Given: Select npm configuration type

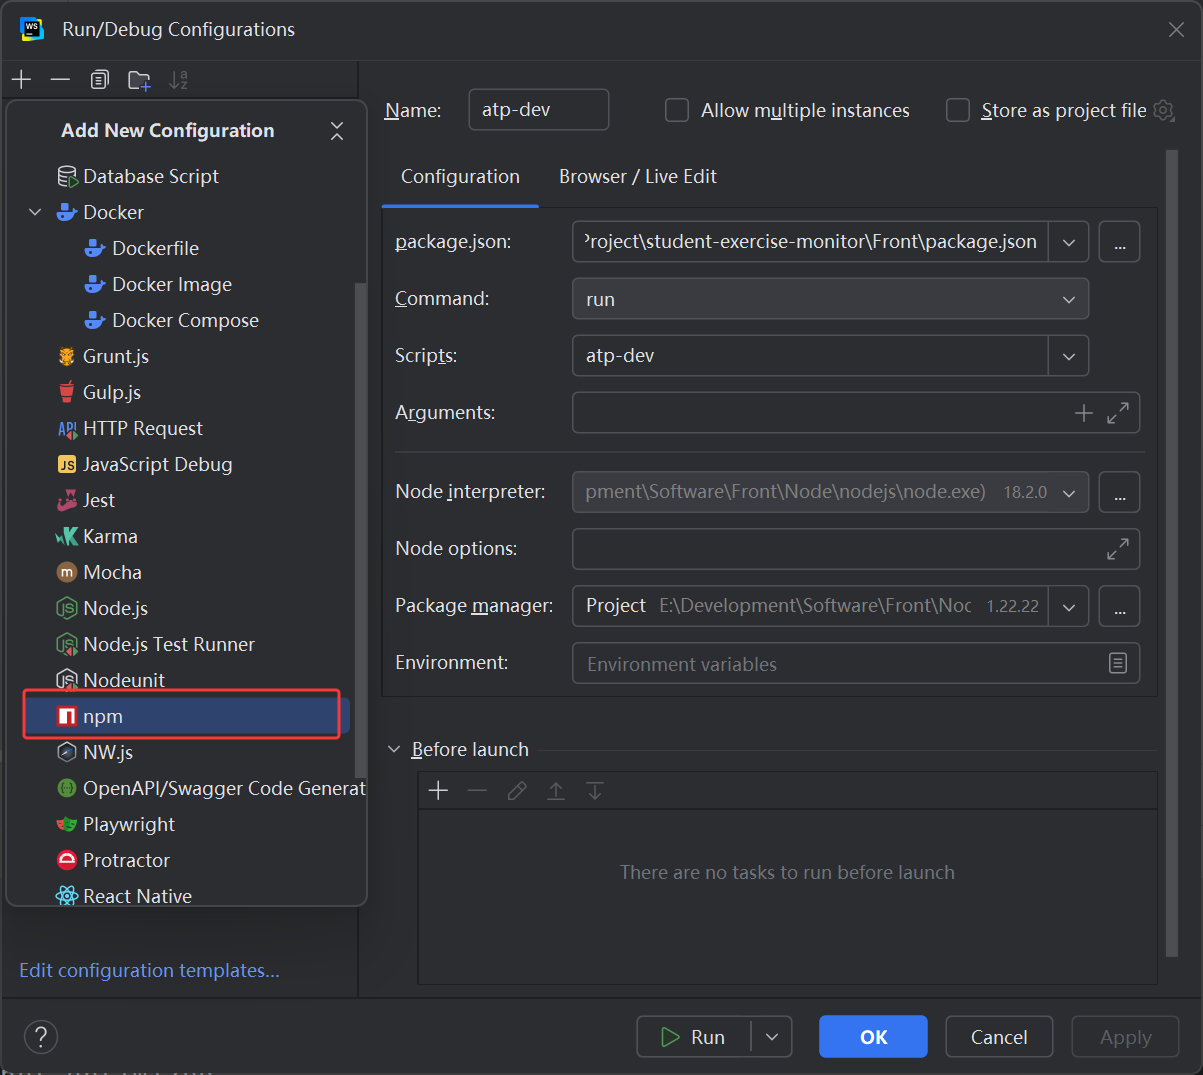Looking at the screenshot, I should [x=182, y=716].
